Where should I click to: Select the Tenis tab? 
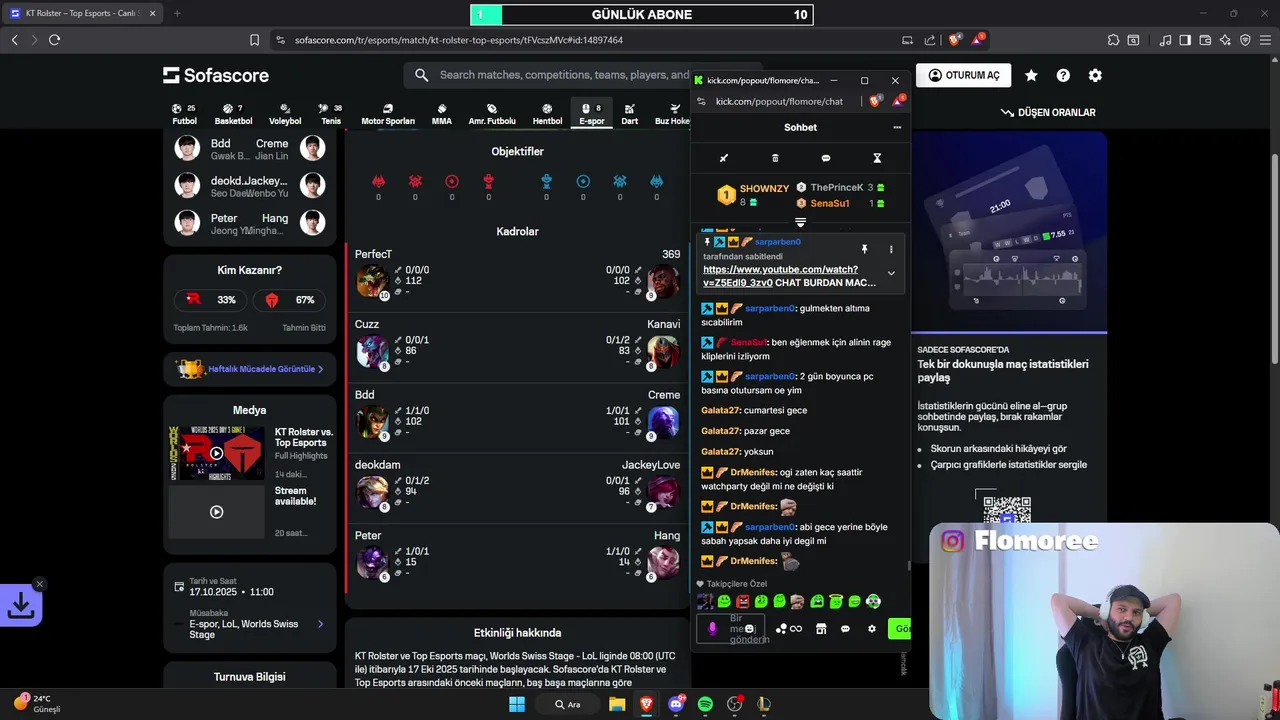tap(330, 114)
